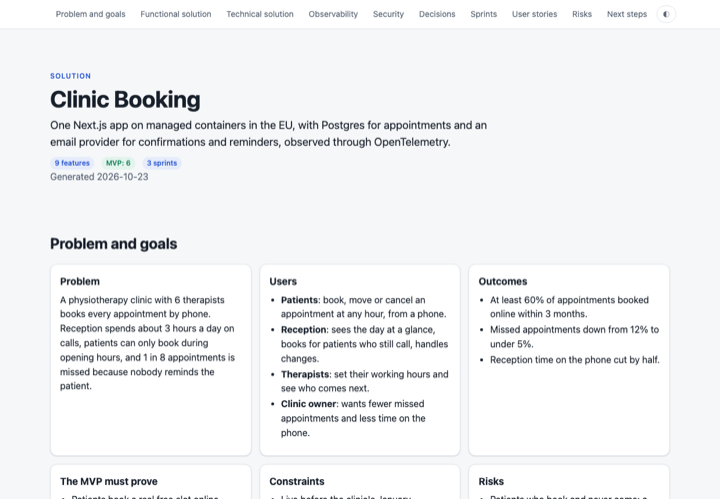Viewport: 720px width, 499px height.
Task: Click the bold 'Patients' bullet label
Action: pyautogui.click(x=299, y=300)
